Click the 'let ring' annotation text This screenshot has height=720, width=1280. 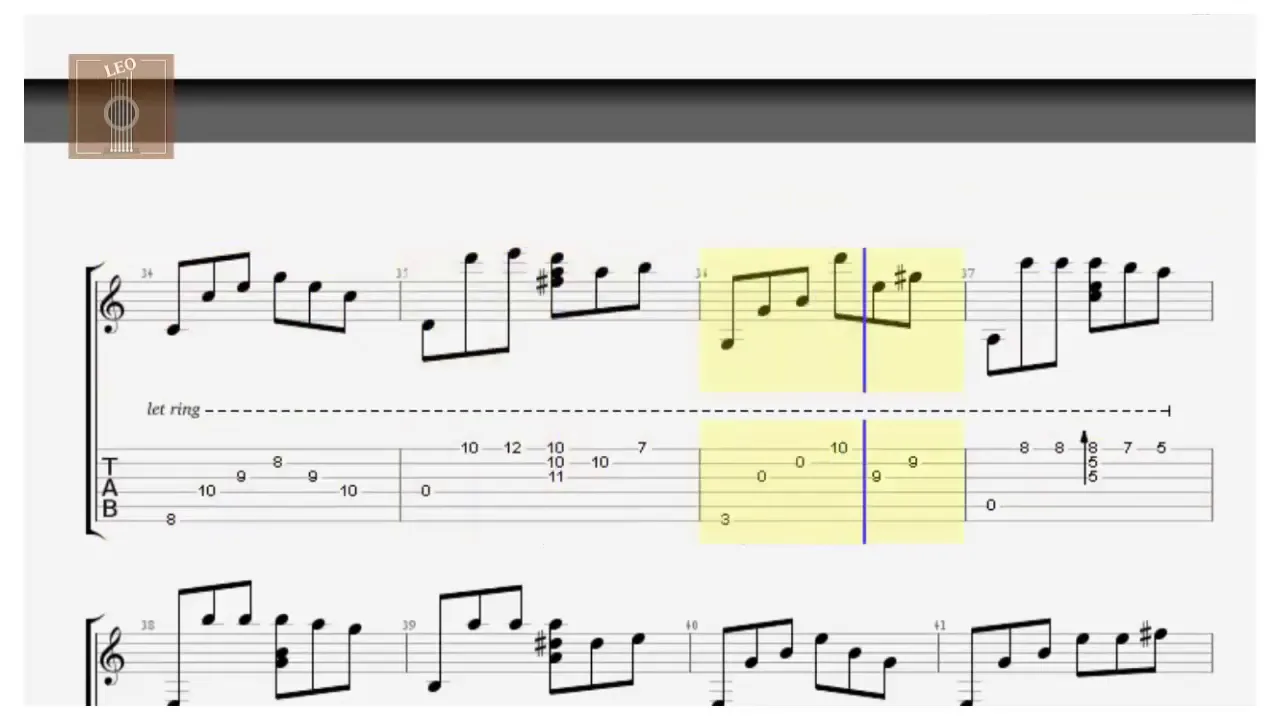pyautogui.click(x=173, y=409)
